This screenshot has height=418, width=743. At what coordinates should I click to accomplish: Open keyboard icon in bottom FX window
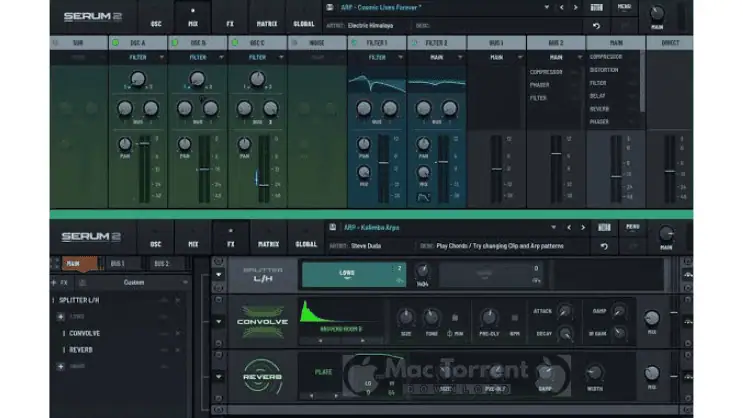604,228
